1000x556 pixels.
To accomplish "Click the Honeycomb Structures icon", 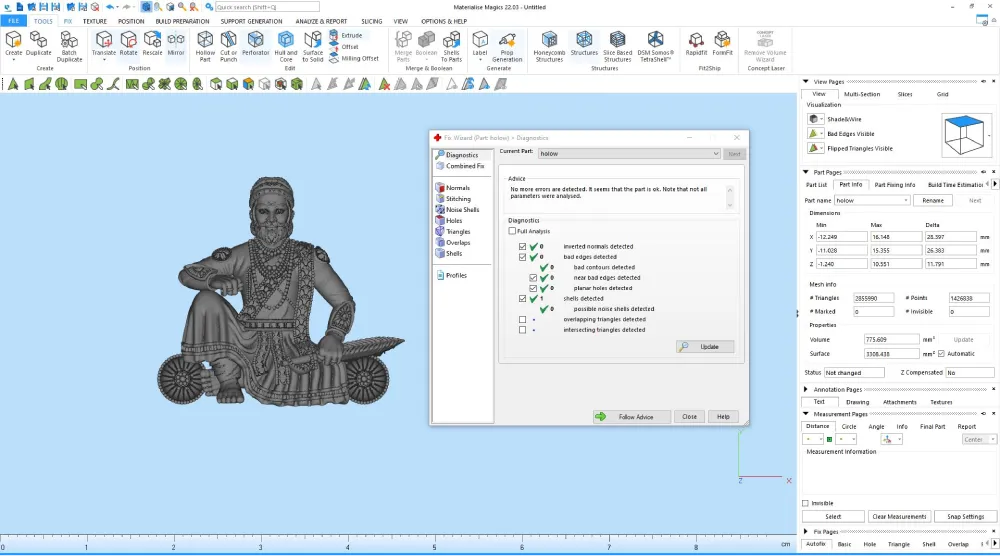I will (549, 47).
